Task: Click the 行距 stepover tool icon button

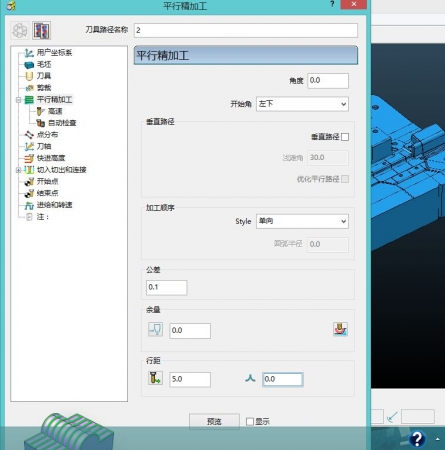Action: pos(155,378)
